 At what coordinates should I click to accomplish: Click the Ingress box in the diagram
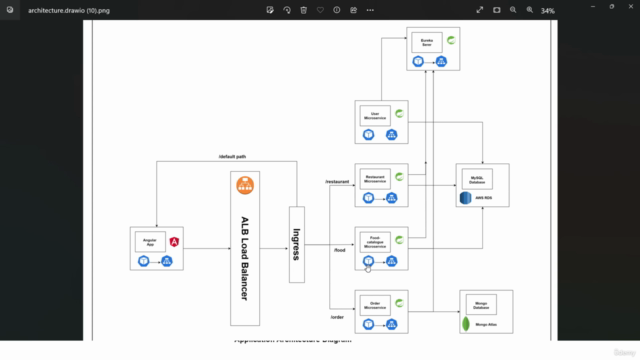[297, 244]
